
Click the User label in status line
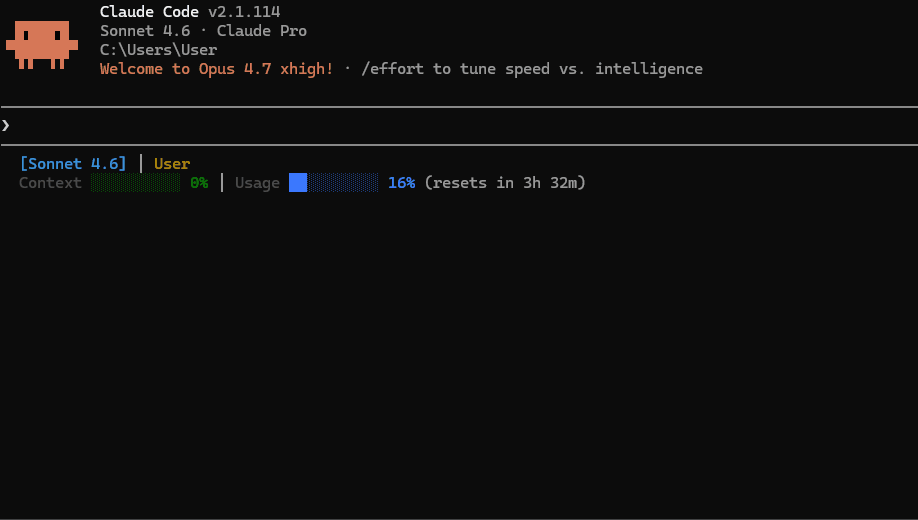172,164
